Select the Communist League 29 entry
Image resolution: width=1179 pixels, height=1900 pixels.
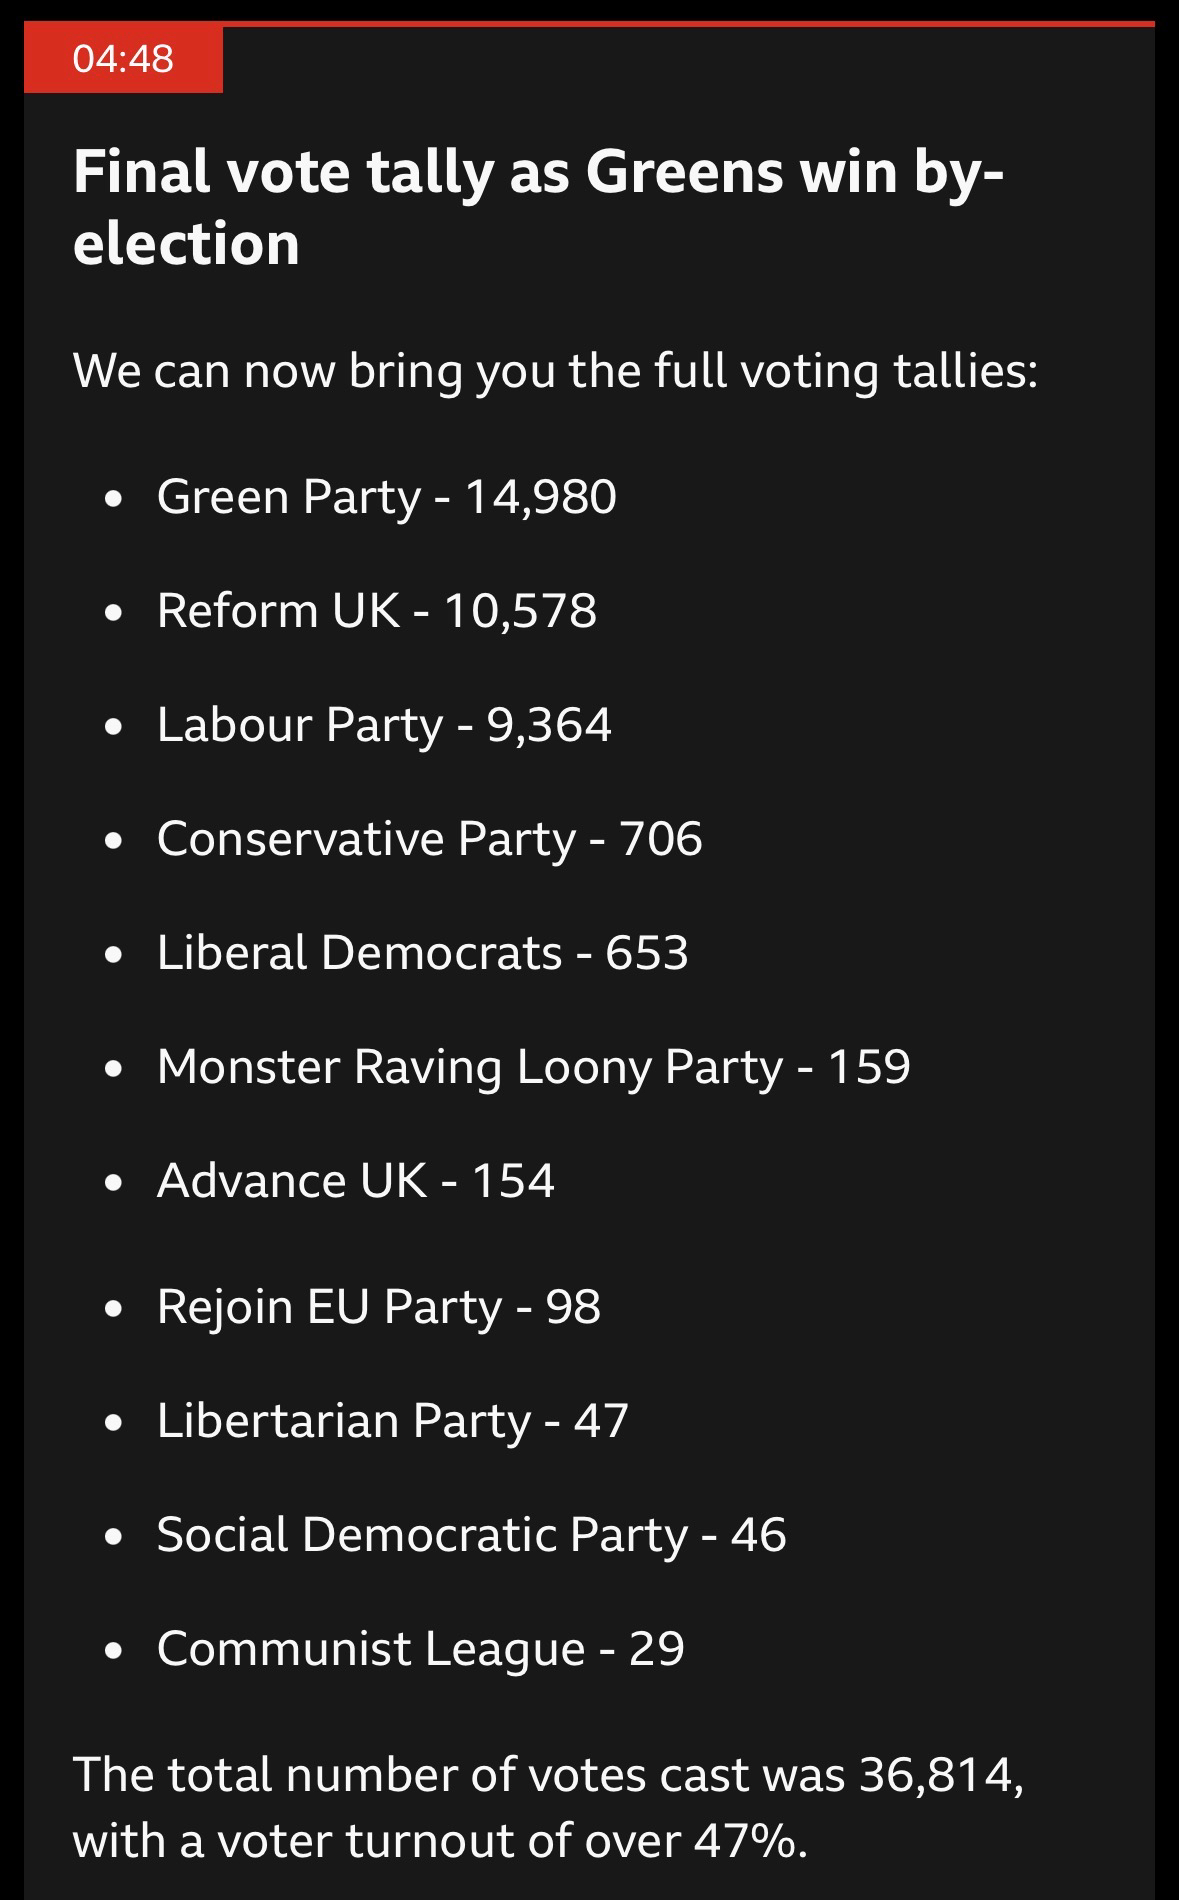click(420, 1649)
